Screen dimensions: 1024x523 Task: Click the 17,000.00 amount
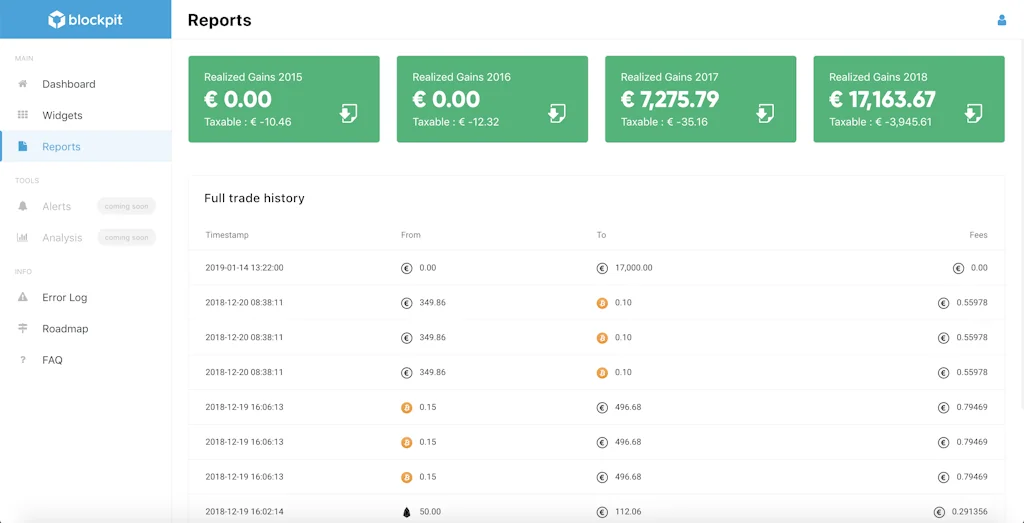click(633, 268)
